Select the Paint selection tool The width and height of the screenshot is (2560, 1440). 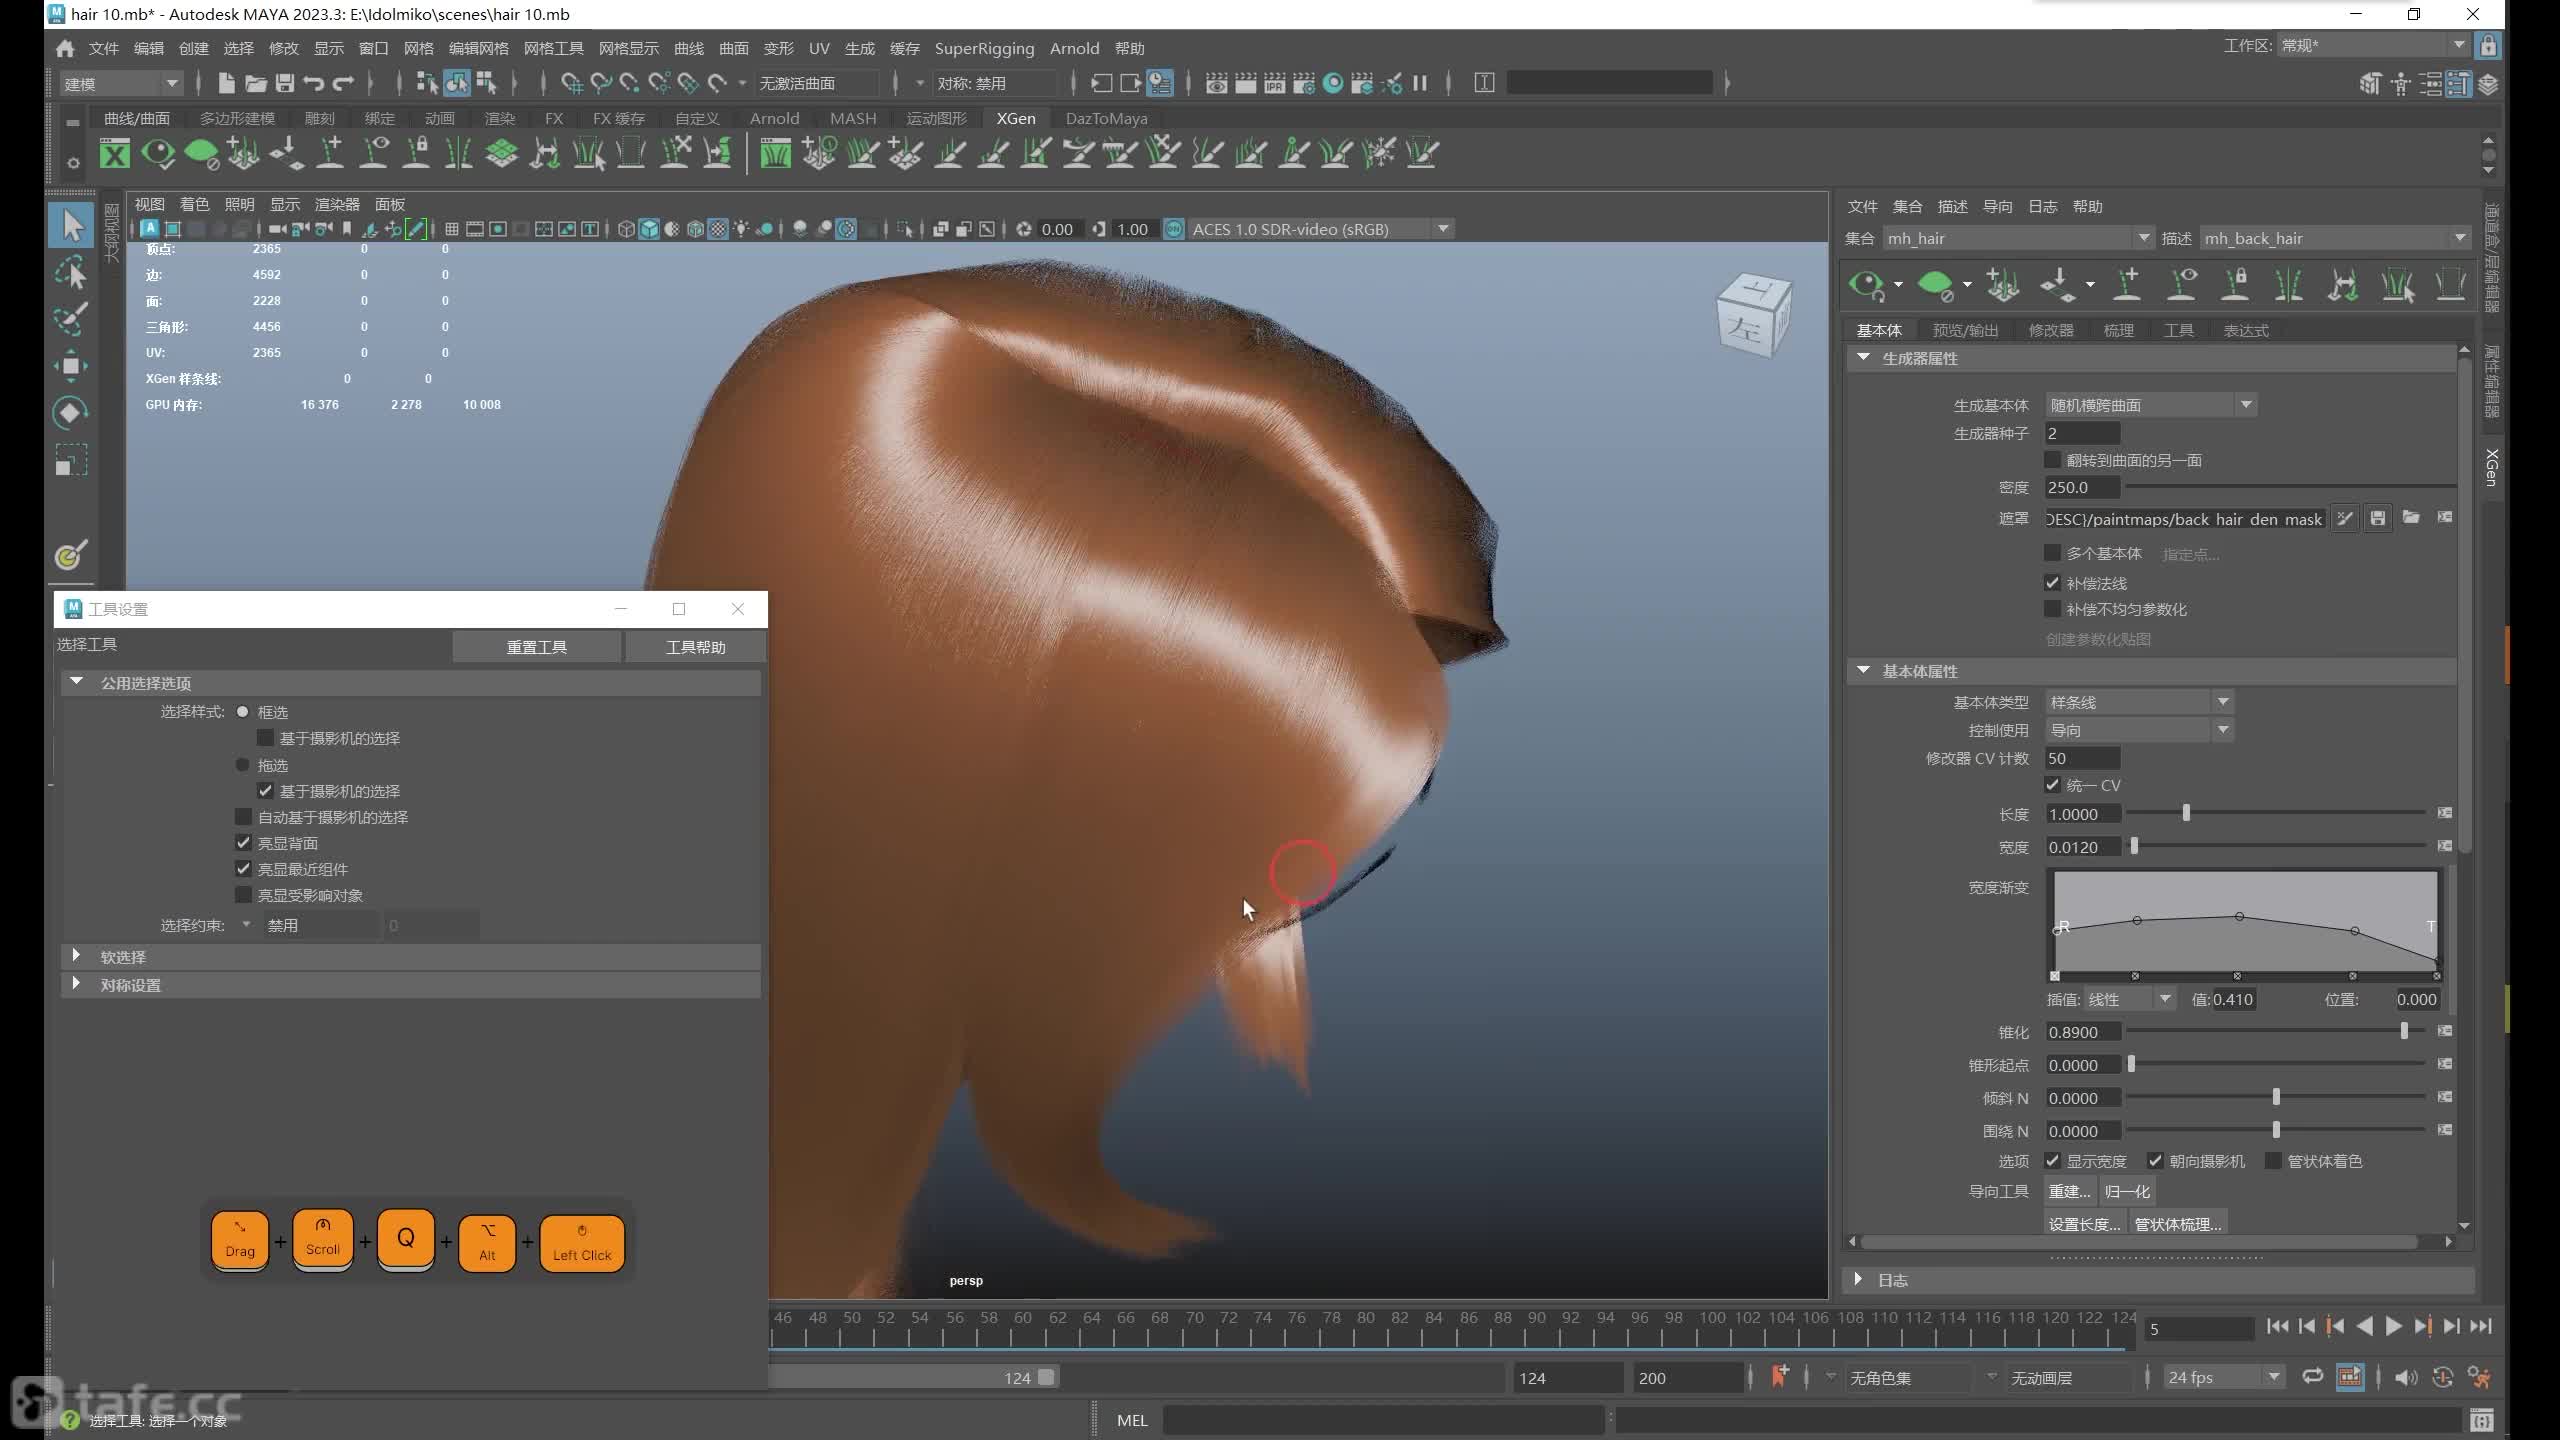click(x=71, y=319)
